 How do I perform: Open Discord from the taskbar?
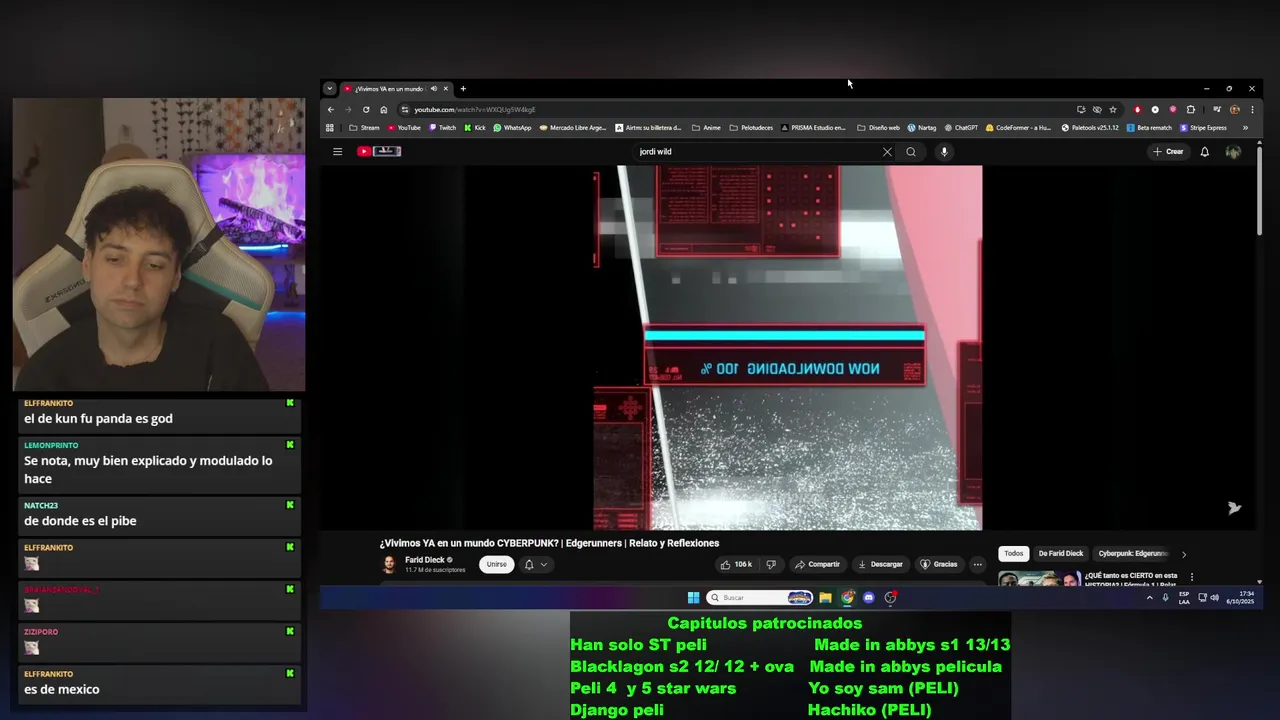tap(869, 598)
